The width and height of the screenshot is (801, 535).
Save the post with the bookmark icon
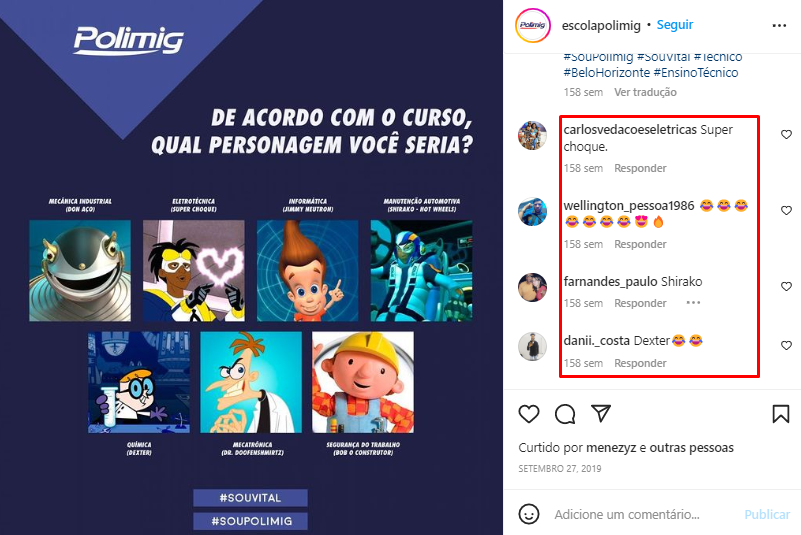pos(781,414)
